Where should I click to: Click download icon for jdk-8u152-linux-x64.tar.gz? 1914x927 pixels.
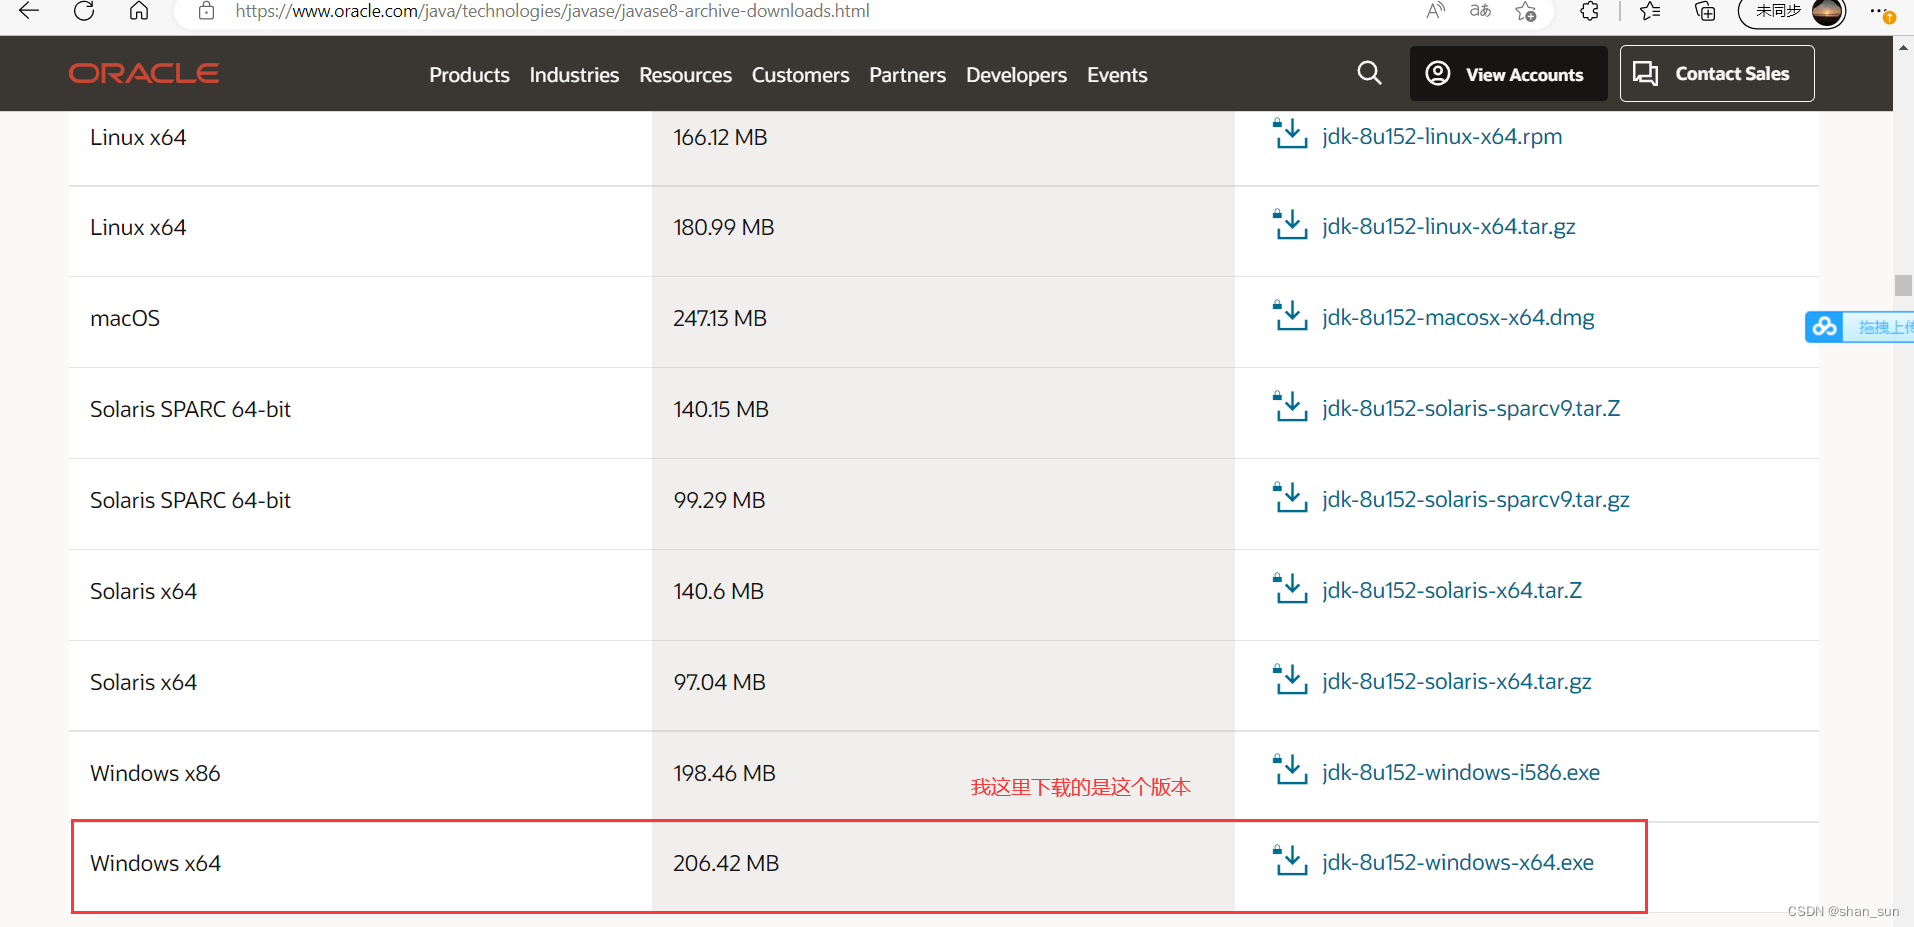coord(1290,224)
